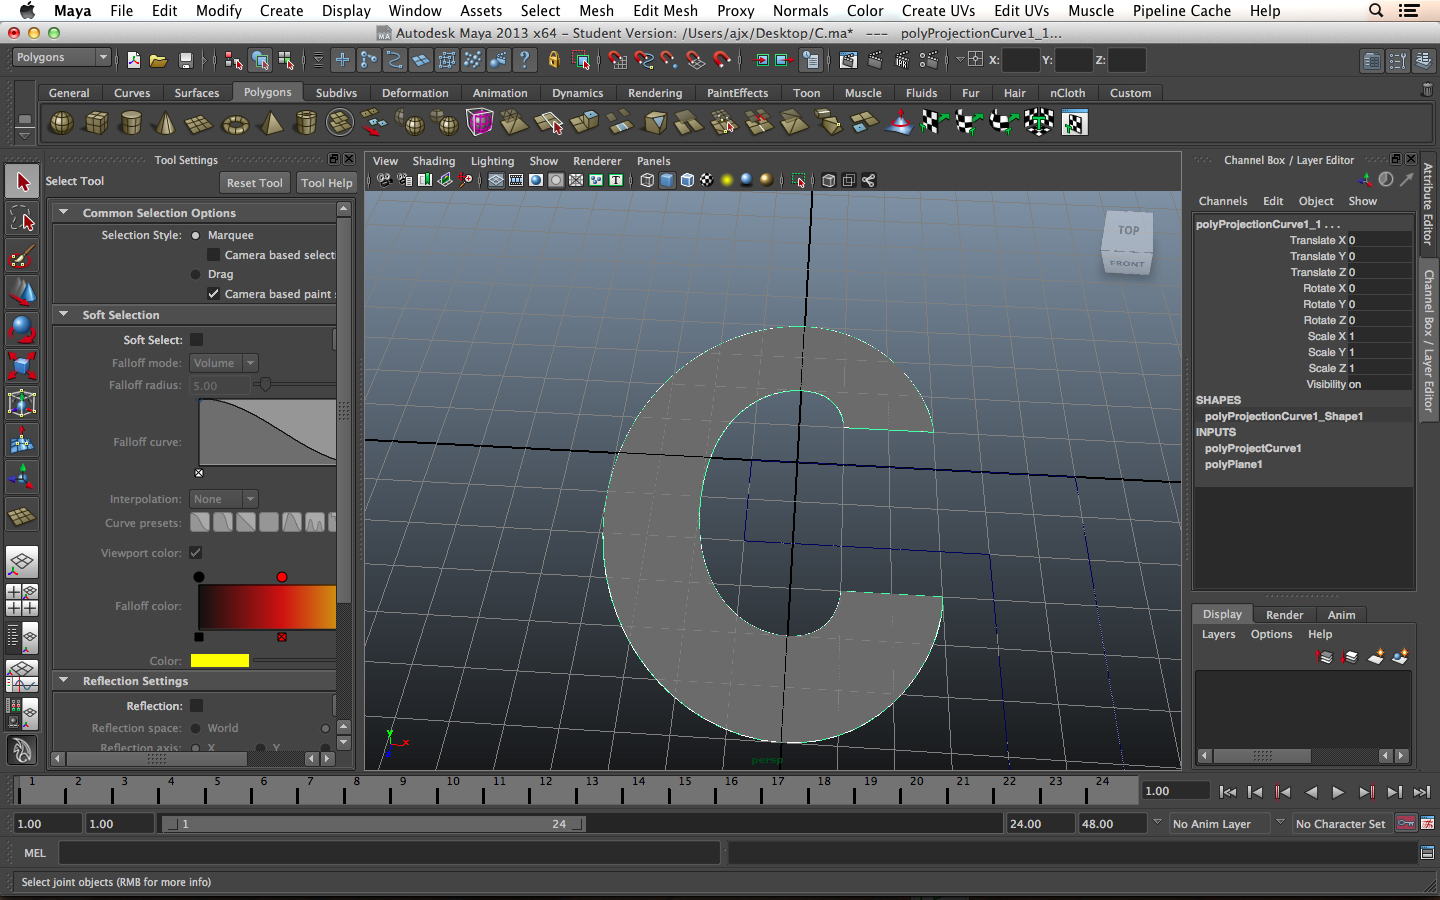
Task: Select the Lasso tool in the toolbox
Action: (22, 219)
